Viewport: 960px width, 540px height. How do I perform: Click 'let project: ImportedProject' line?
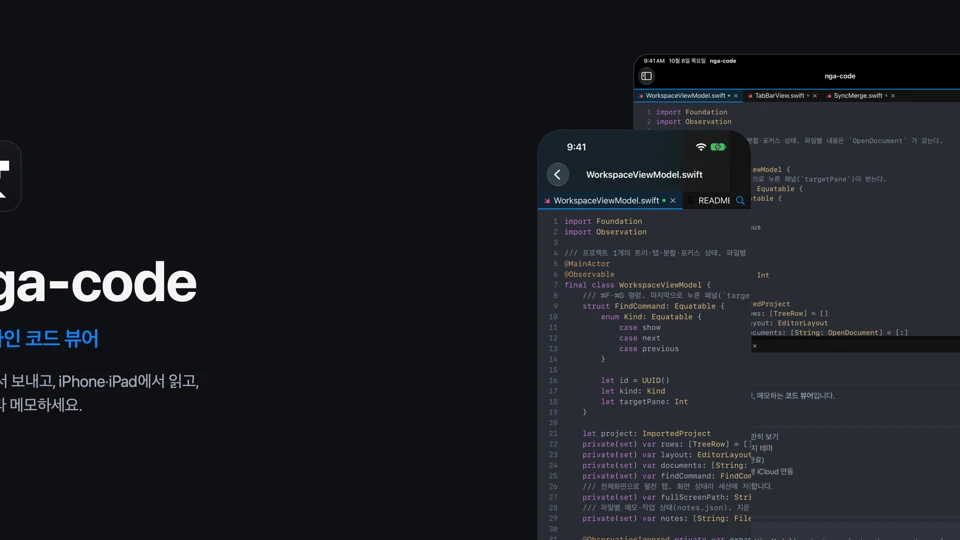coord(647,433)
